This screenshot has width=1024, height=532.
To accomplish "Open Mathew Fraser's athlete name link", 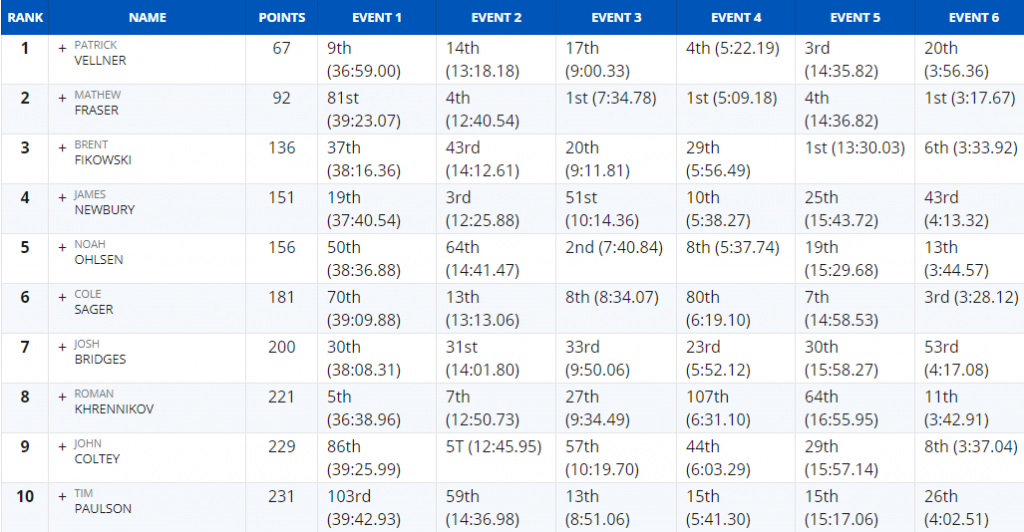I will (x=97, y=102).
